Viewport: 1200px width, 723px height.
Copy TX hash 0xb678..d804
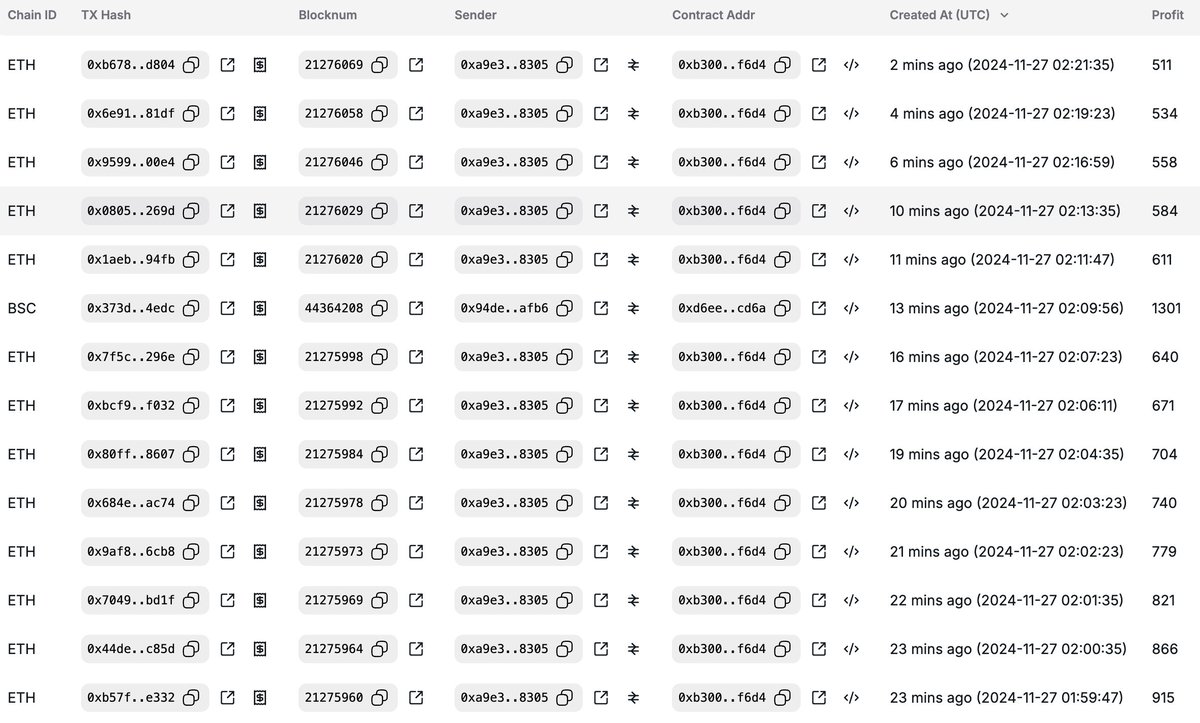[191, 65]
